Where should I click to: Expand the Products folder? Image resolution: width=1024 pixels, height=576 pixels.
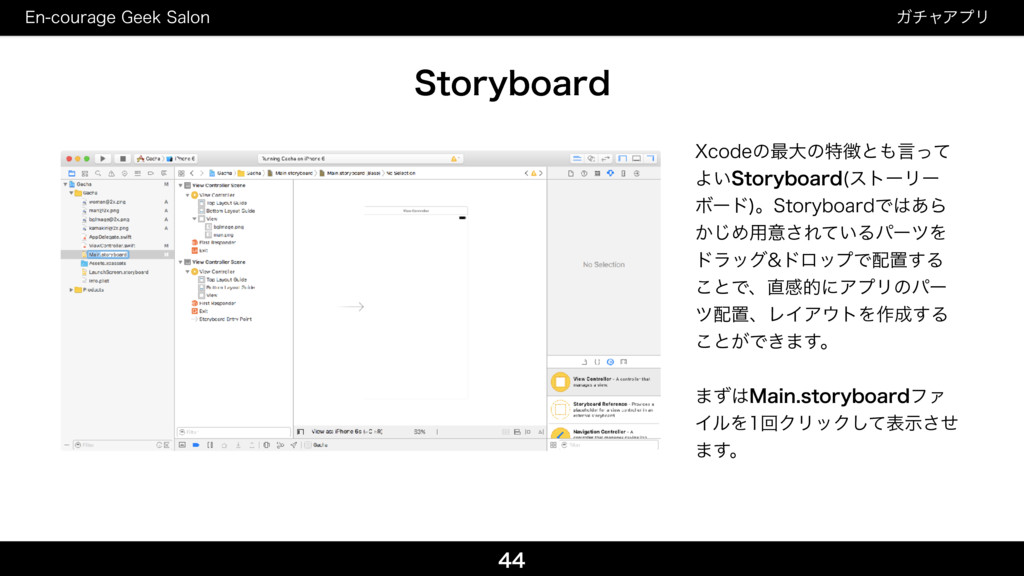click(x=71, y=290)
